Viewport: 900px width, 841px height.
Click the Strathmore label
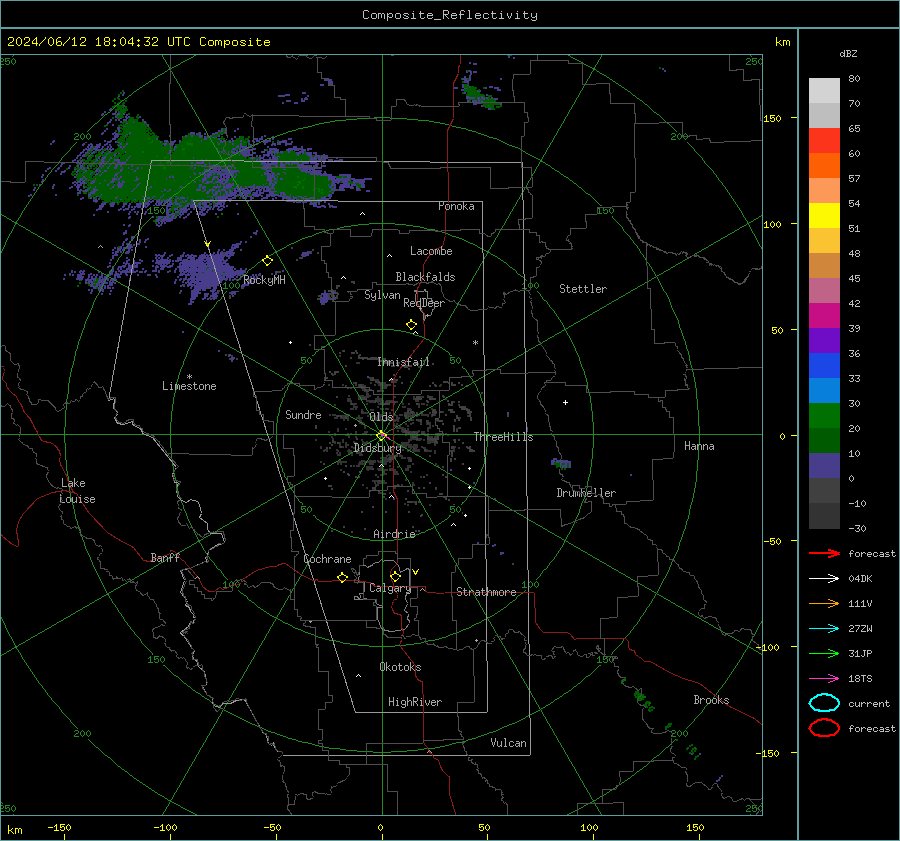pyautogui.click(x=486, y=592)
